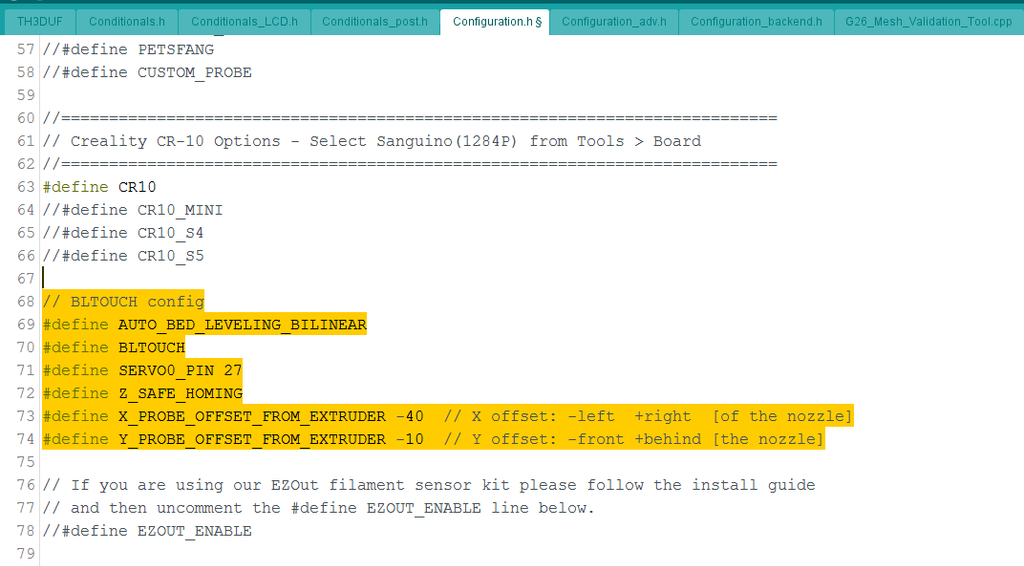
Task: Switch to the TH3DUF tab
Action: 40,22
